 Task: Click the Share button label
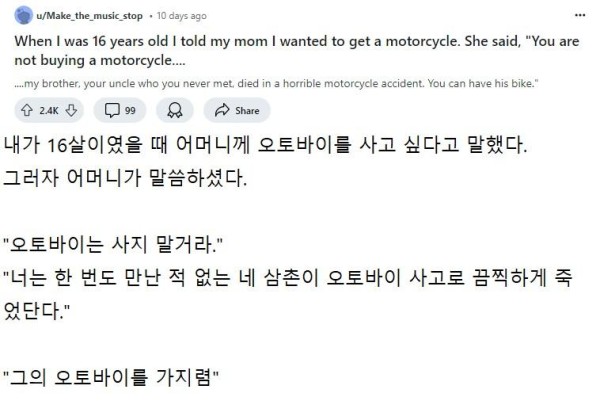pos(247,111)
